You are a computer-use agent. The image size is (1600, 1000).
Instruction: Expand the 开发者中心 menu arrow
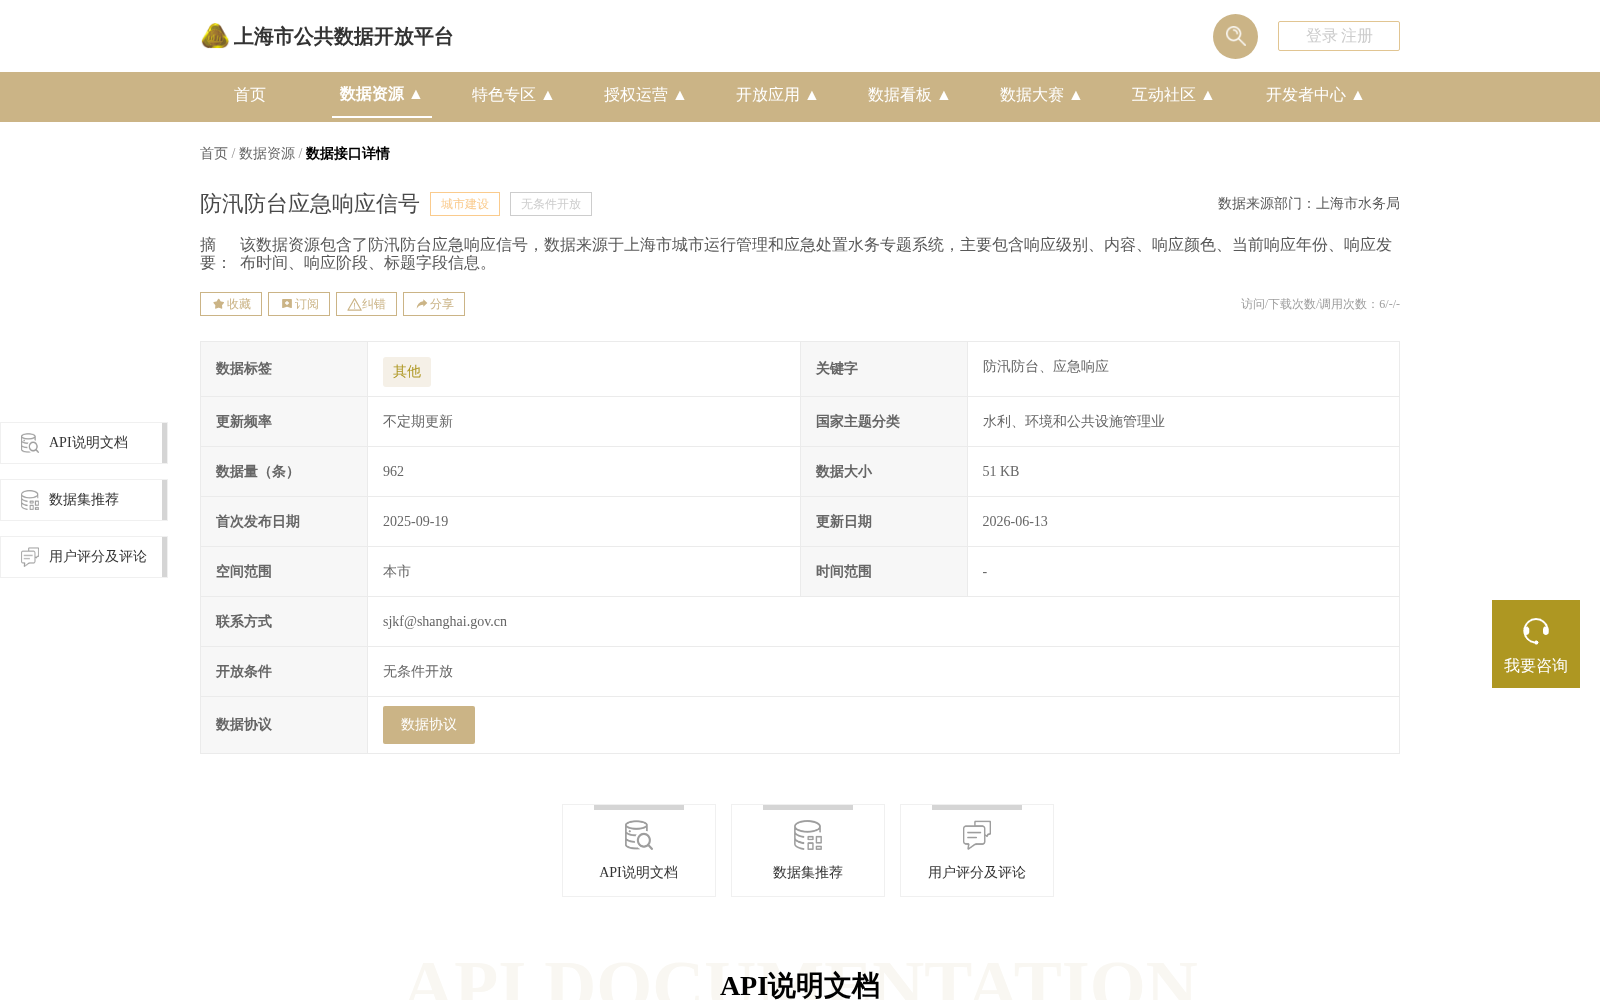1358,95
